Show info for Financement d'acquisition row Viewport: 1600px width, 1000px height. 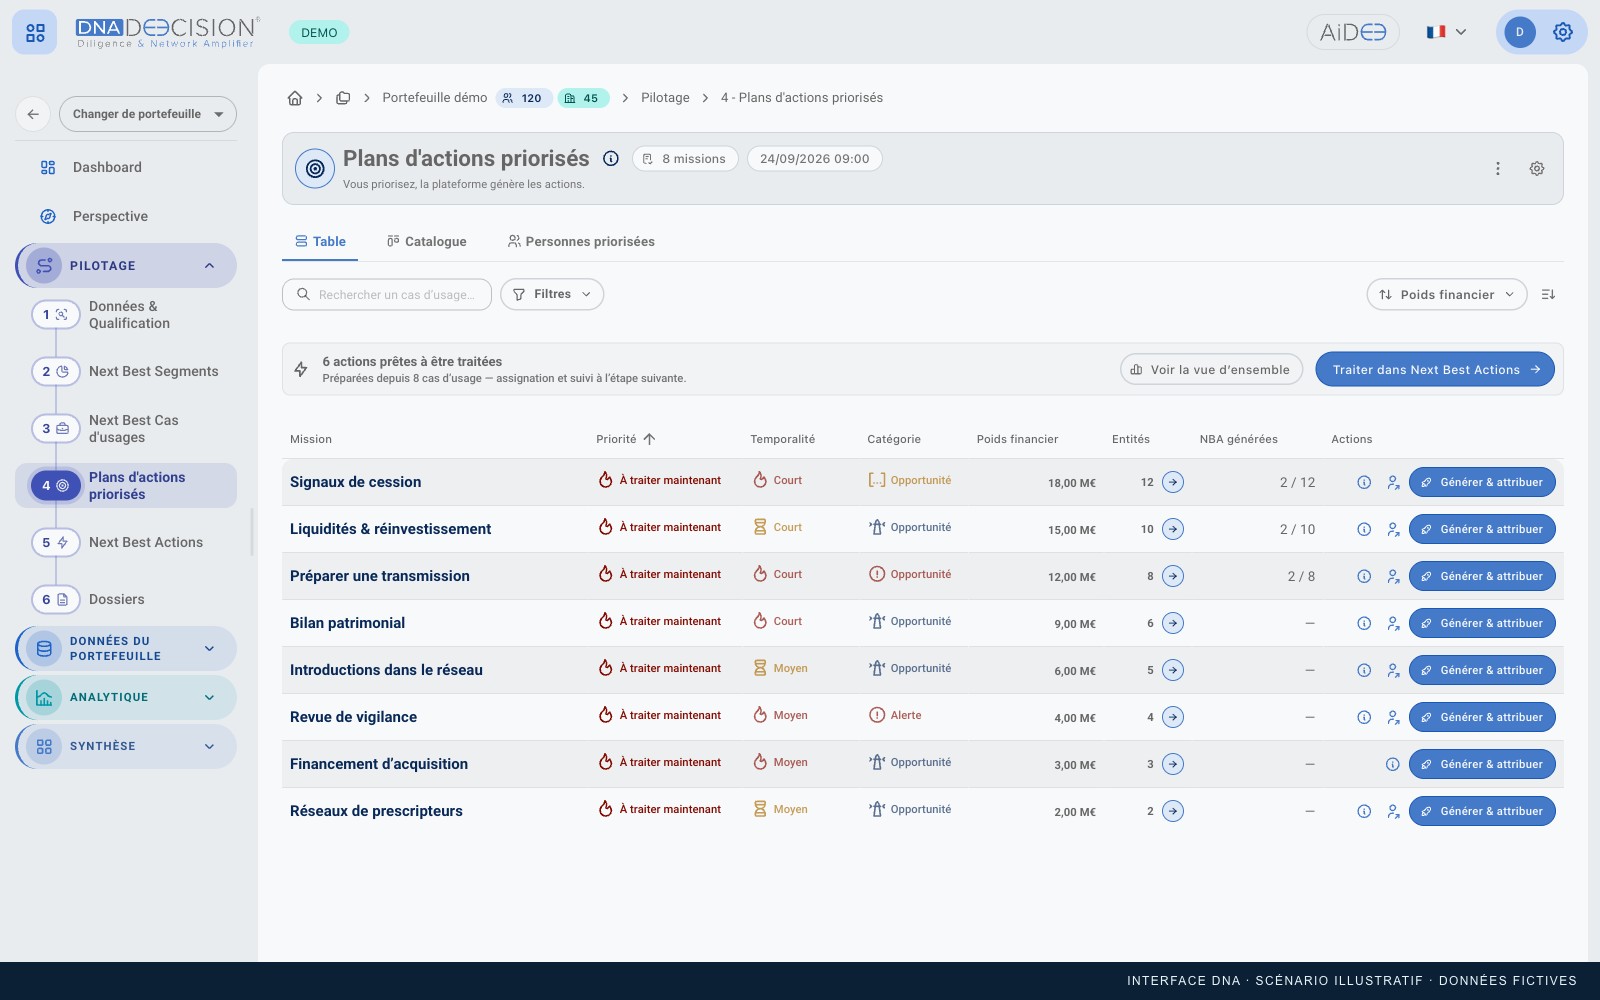1392,764
